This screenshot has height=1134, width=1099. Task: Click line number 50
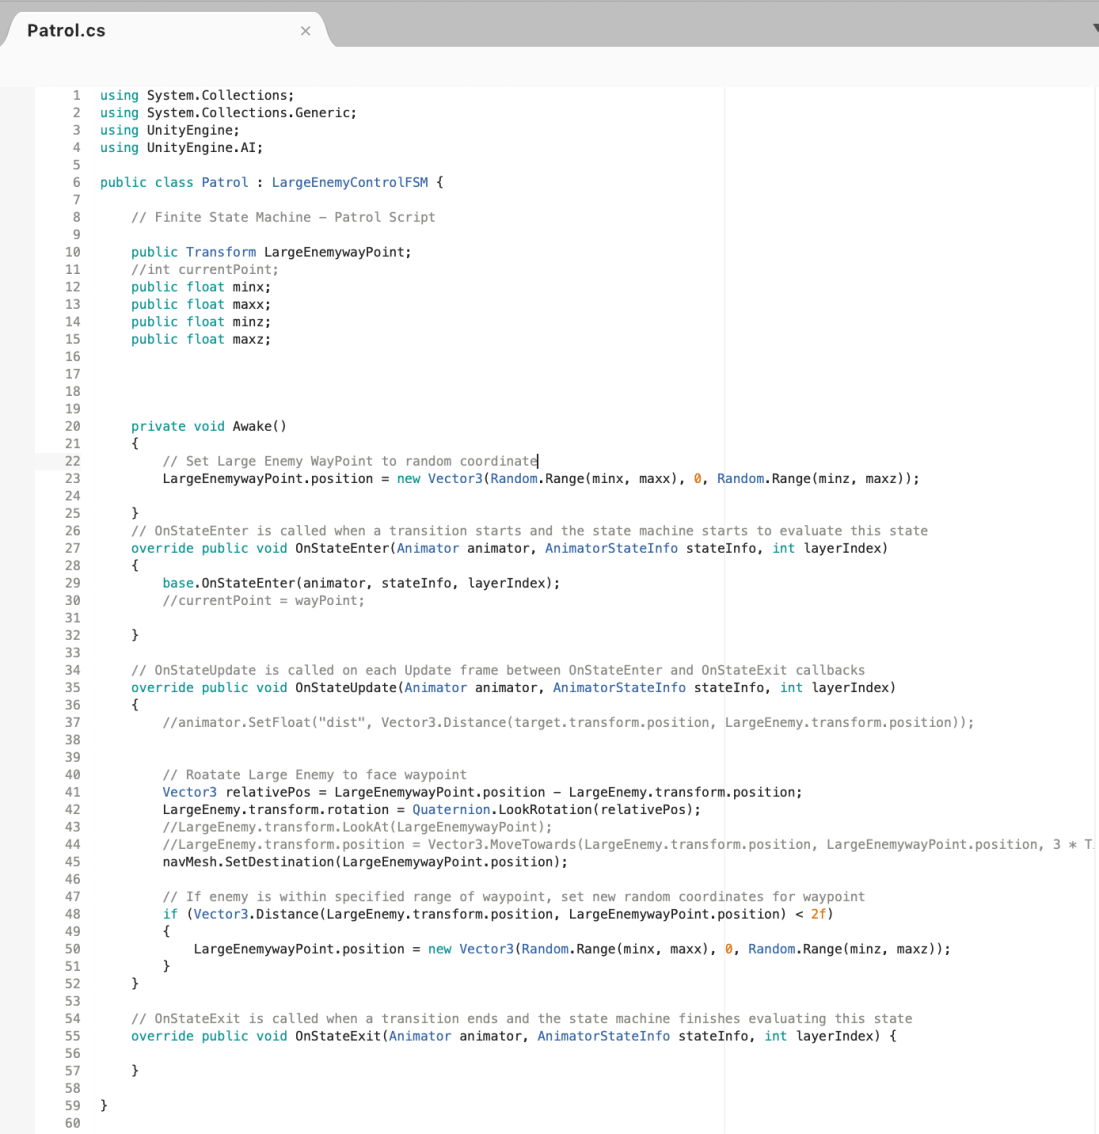(x=72, y=948)
